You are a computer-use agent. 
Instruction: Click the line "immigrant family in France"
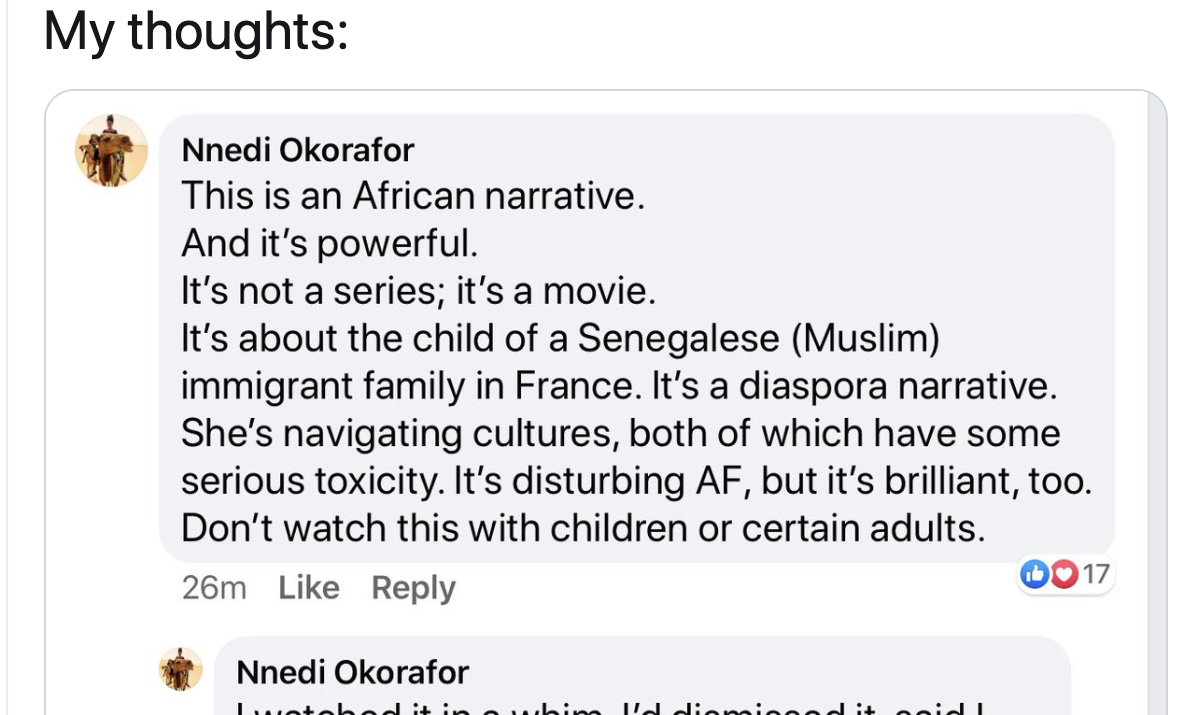[618, 386]
